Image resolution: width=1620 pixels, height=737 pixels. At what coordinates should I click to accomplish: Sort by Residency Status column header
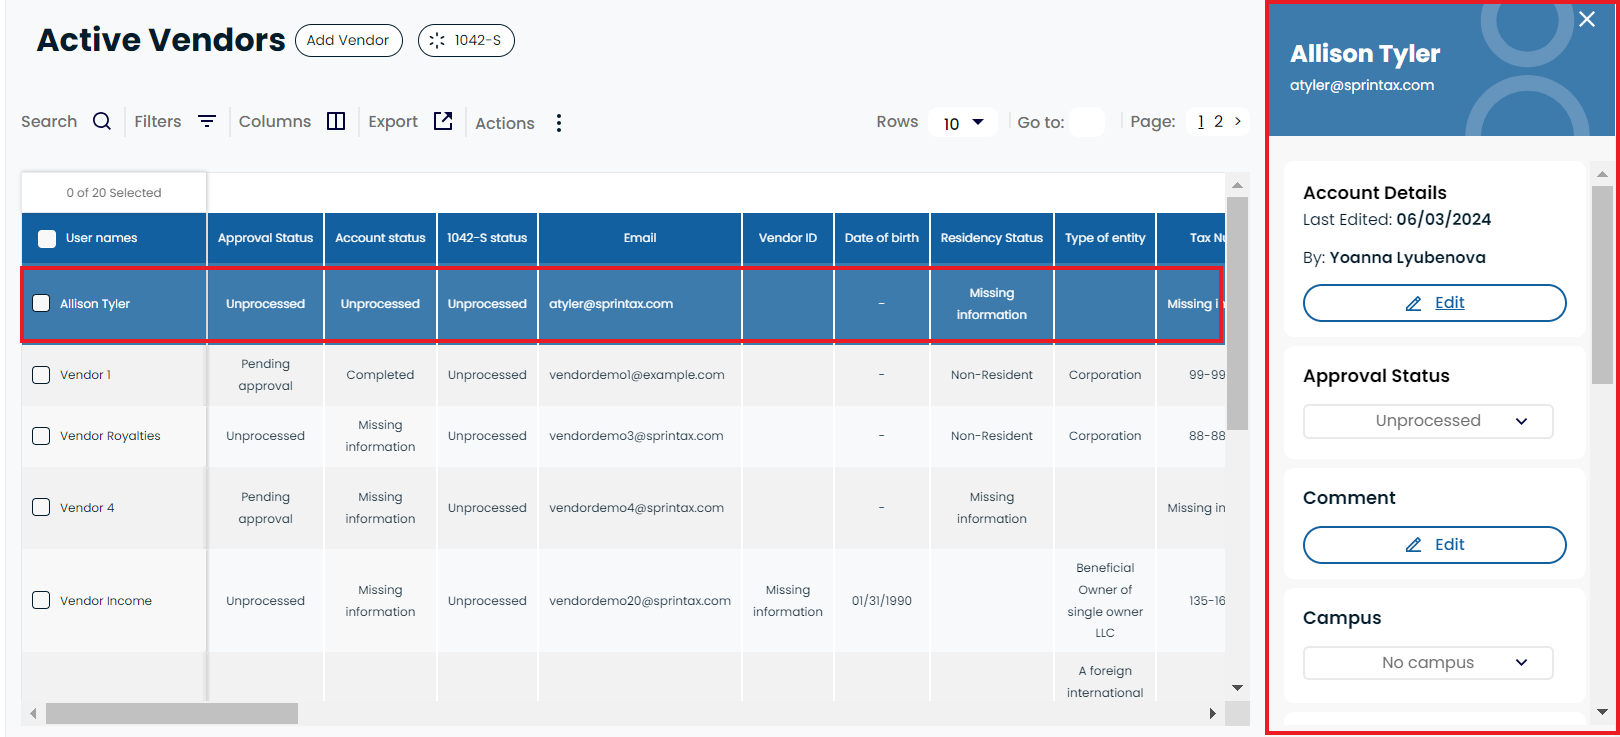(991, 238)
